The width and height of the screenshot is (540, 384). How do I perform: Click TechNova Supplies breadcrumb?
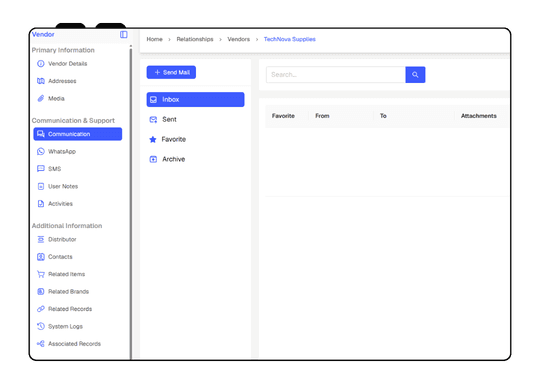290,39
